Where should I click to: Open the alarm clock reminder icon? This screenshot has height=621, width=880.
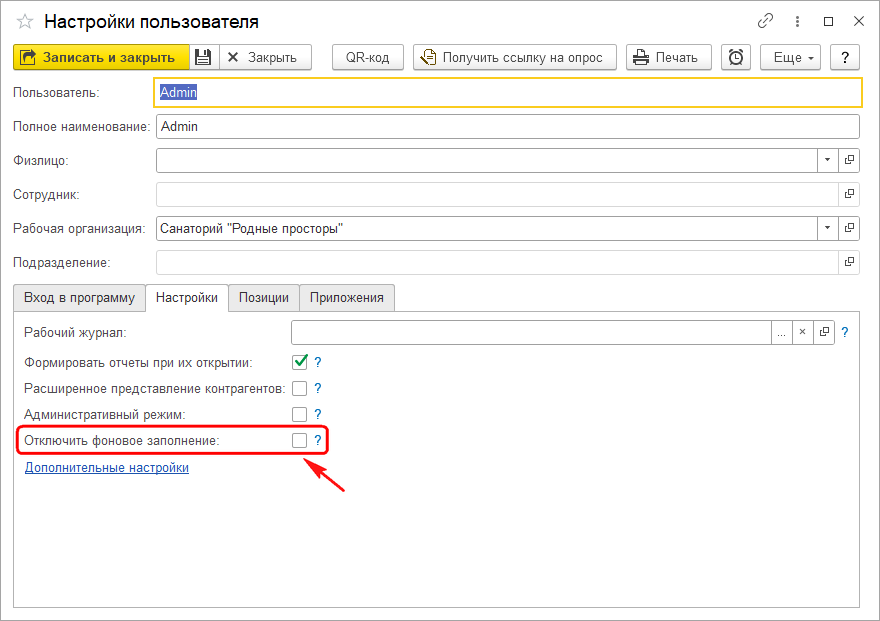[x=736, y=57]
